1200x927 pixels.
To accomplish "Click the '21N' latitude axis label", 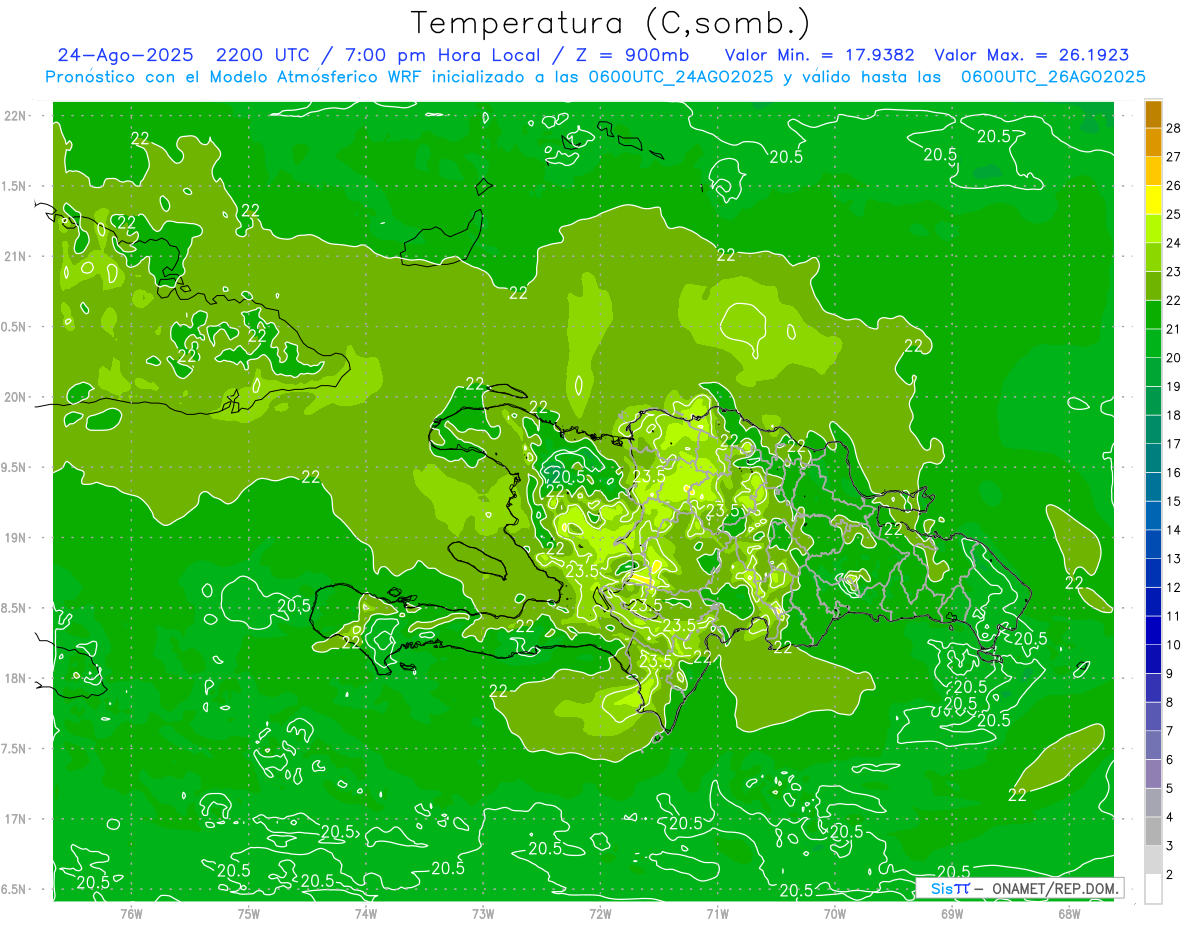I will pos(14,257).
